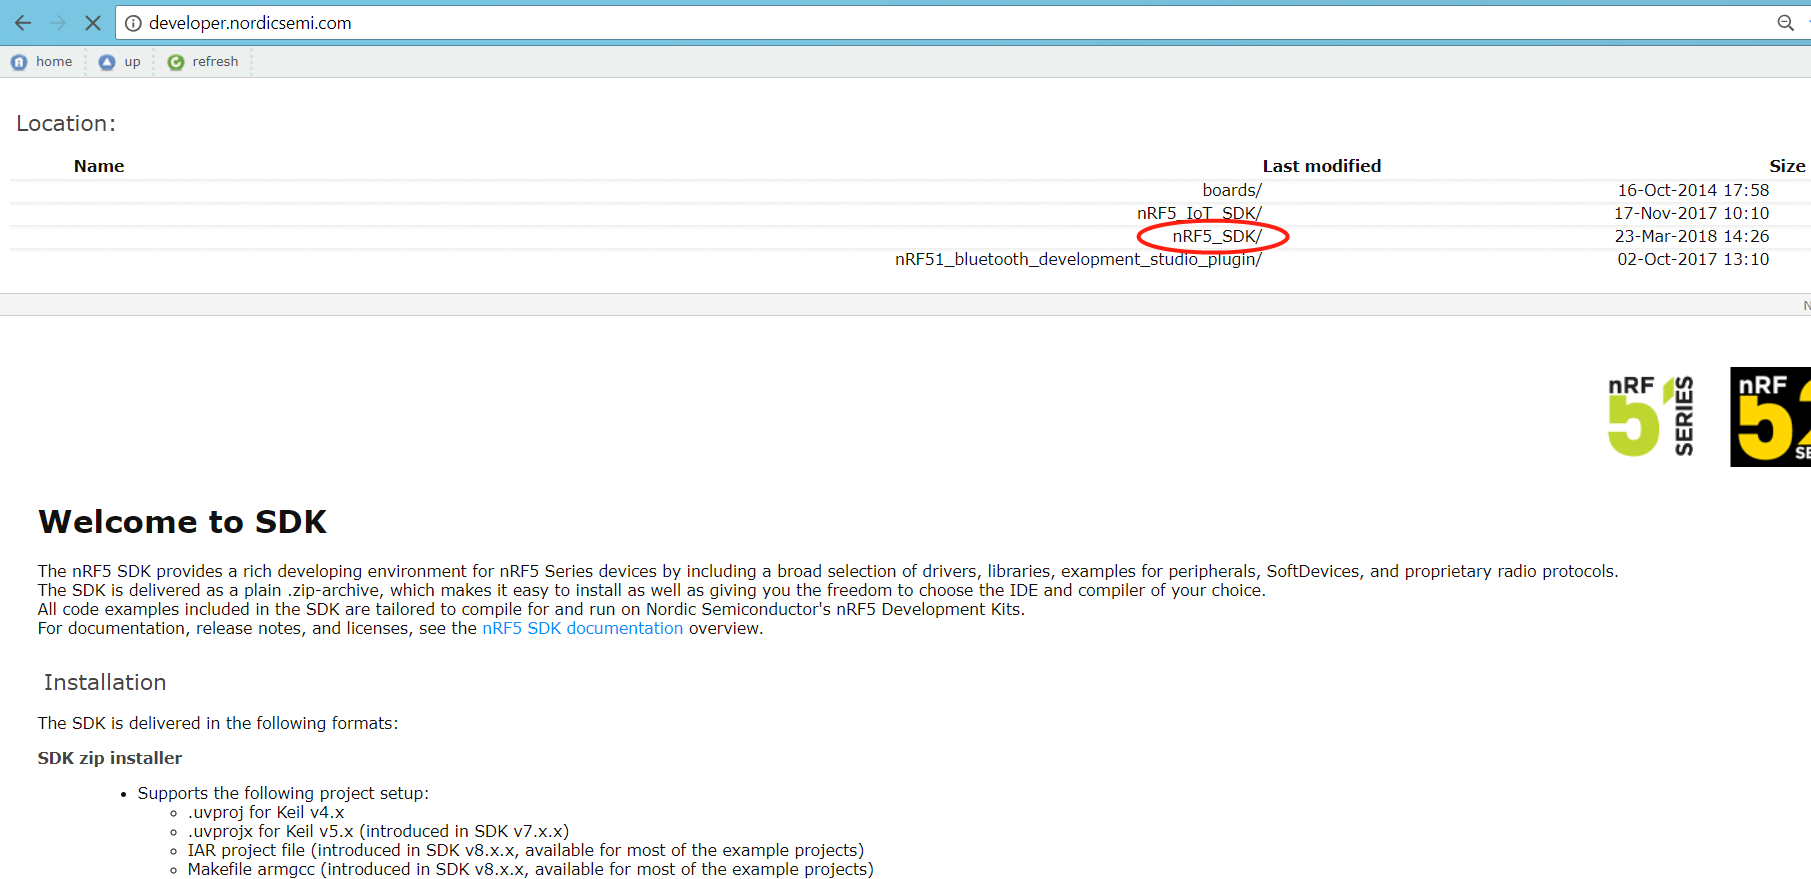1811x879 pixels.
Task: Sort by the Size column header
Action: coord(1787,166)
